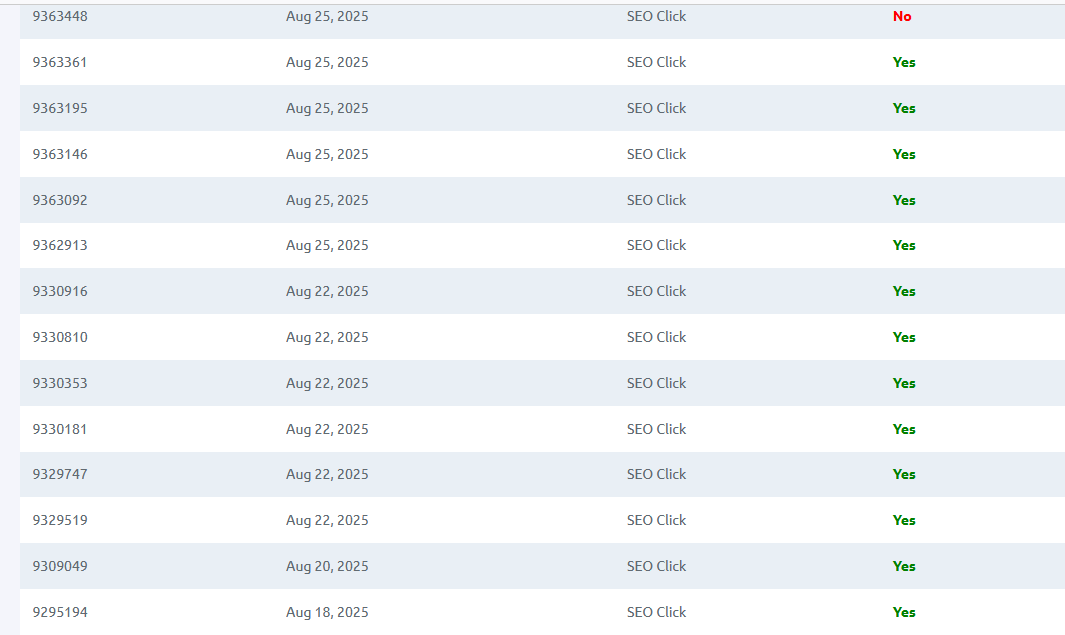Image resolution: width=1065 pixels, height=635 pixels.
Task: Click the Yes status for order 9295194
Action: click(904, 613)
